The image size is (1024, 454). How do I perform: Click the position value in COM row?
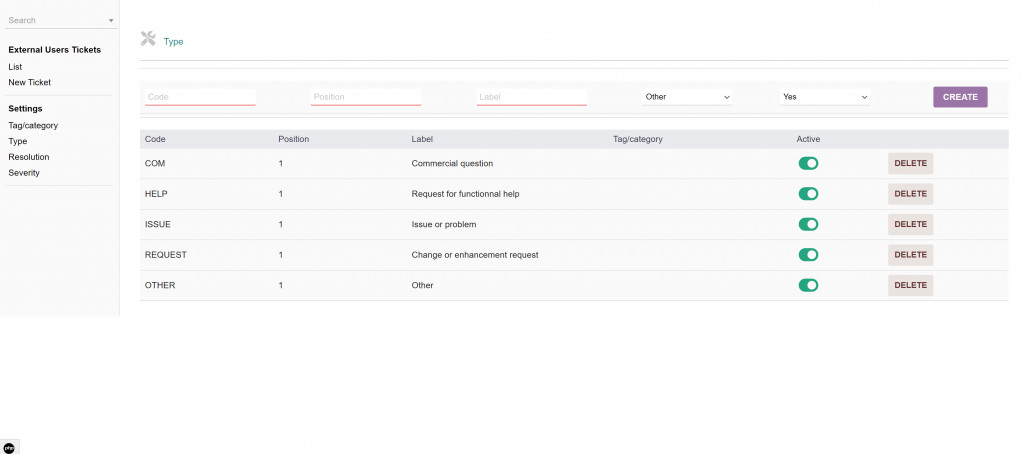(281, 163)
